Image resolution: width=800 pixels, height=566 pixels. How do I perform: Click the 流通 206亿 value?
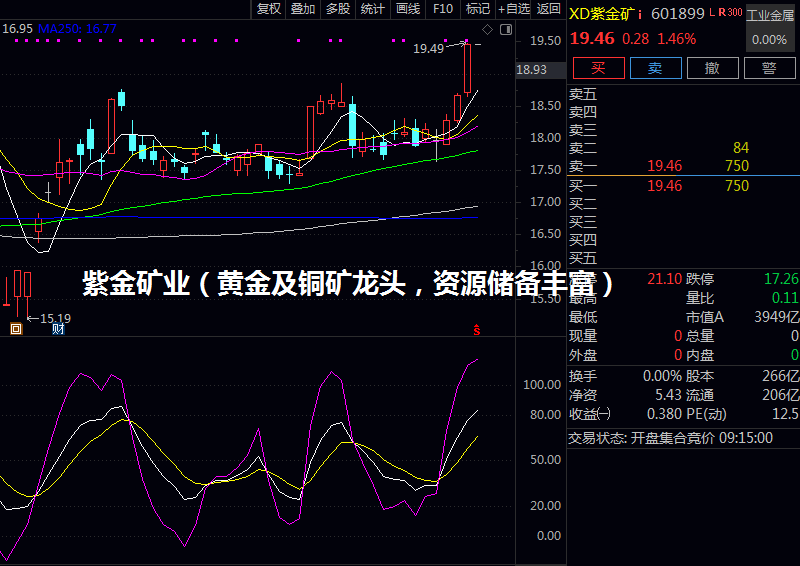781,395
